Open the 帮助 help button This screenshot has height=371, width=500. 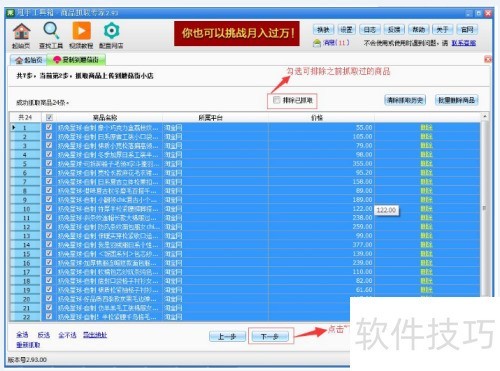click(418, 29)
